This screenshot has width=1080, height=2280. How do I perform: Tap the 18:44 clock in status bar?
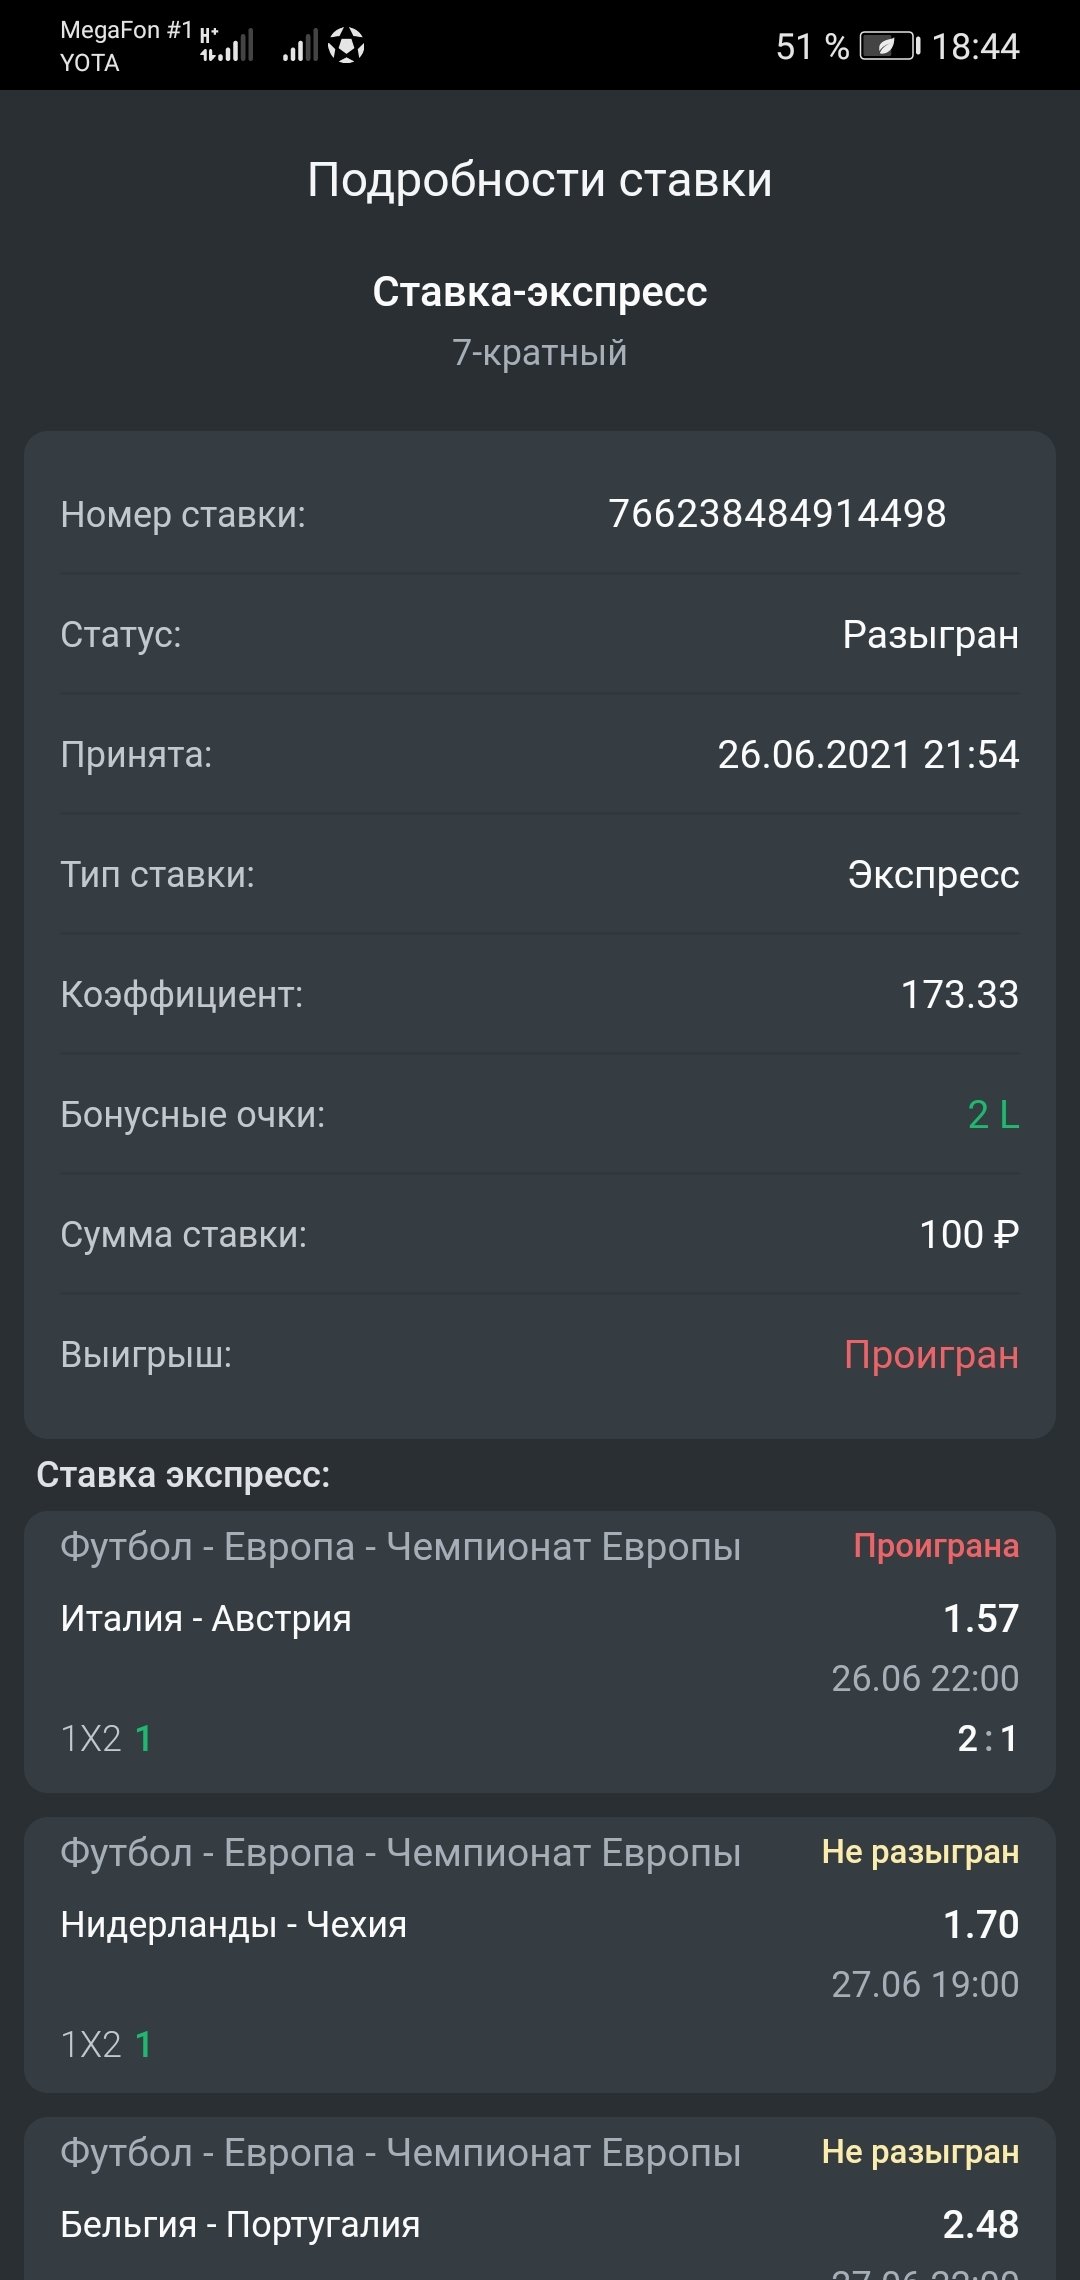(x=975, y=47)
